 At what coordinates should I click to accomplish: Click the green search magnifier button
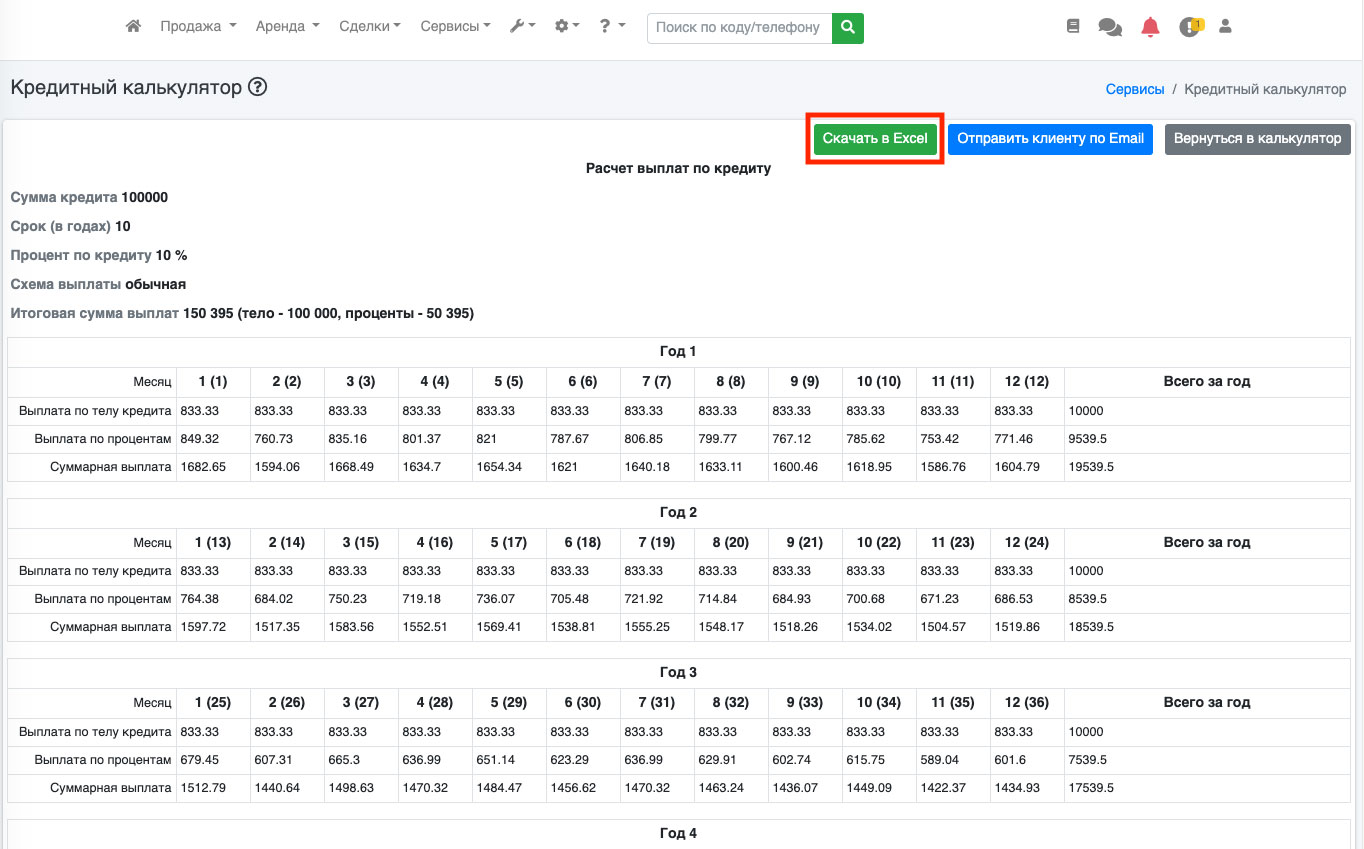847,28
